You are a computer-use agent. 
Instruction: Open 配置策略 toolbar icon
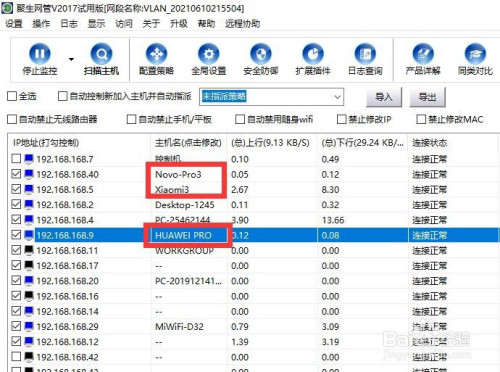point(156,53)
